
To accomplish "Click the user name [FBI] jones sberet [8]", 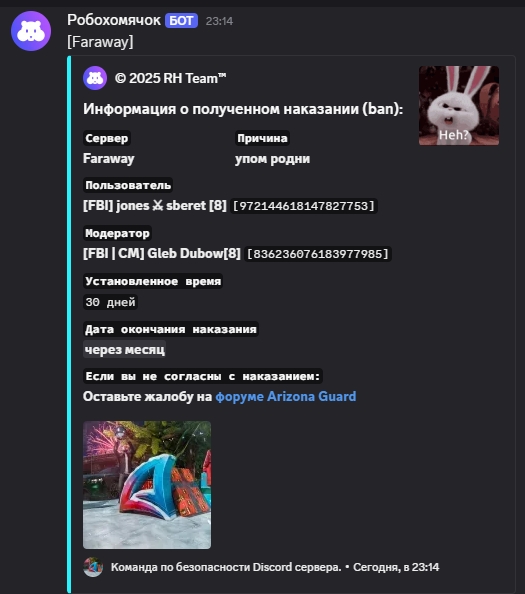I will click(x=155, y=206).
